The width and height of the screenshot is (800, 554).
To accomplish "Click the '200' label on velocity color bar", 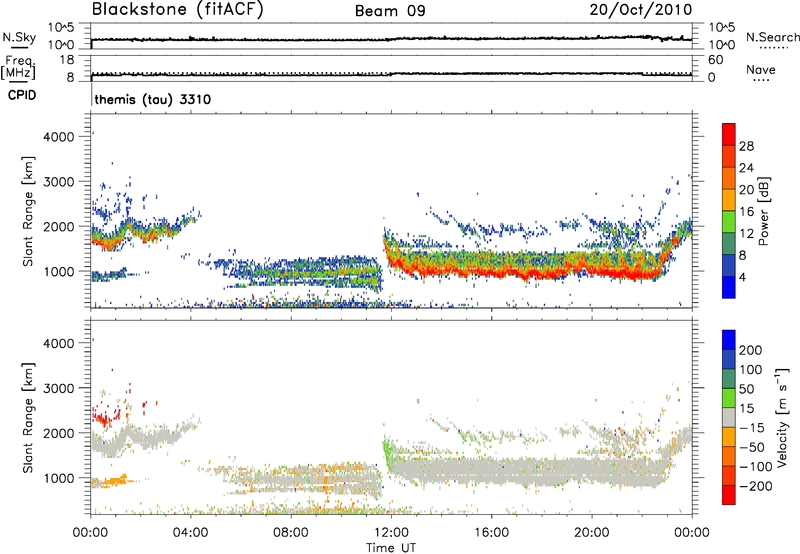I will pyautogui.click(x=751, y=350).
